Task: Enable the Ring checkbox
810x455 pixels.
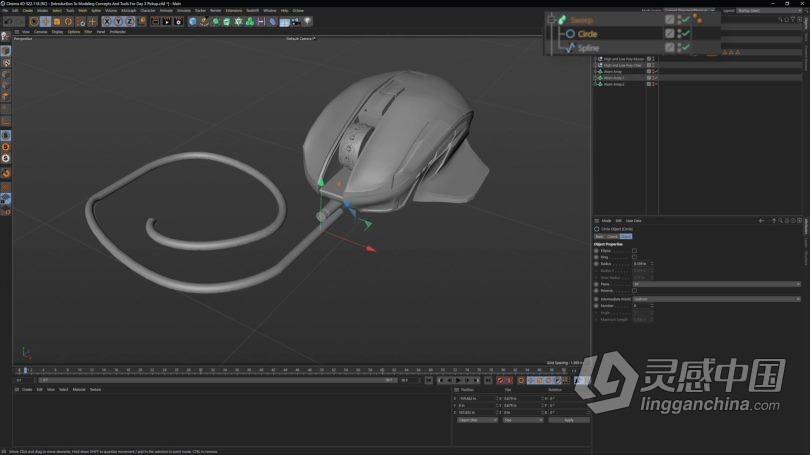Action: (634, 257)
